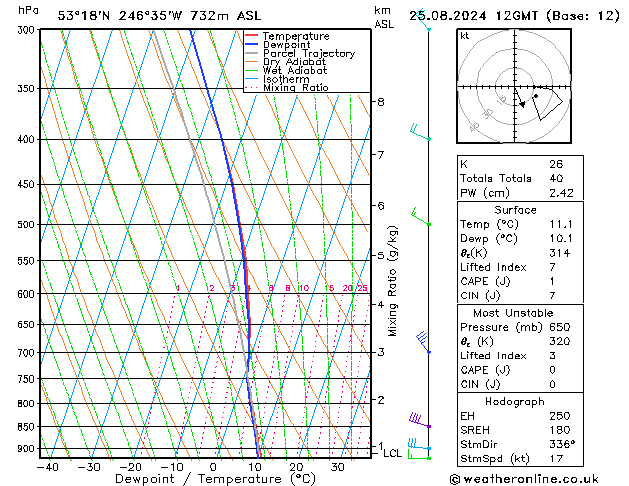Click the PW (cm) value 2.42
Viewport: 629px width, 486px height.
(561, 193)
